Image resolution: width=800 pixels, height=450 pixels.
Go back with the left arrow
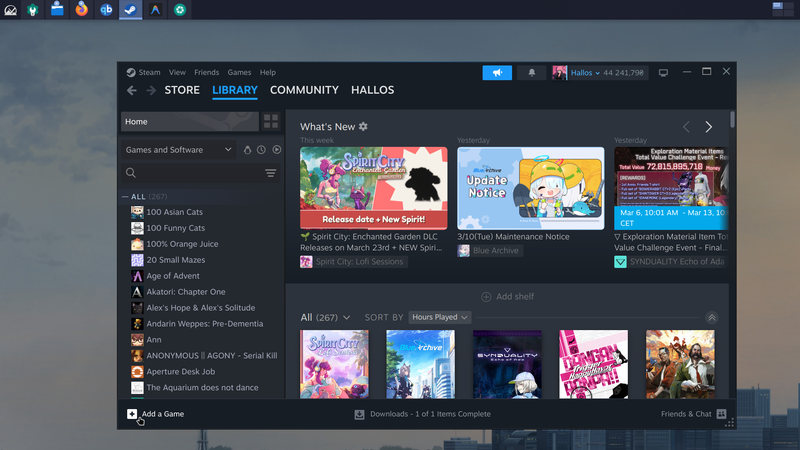[132, 90]
